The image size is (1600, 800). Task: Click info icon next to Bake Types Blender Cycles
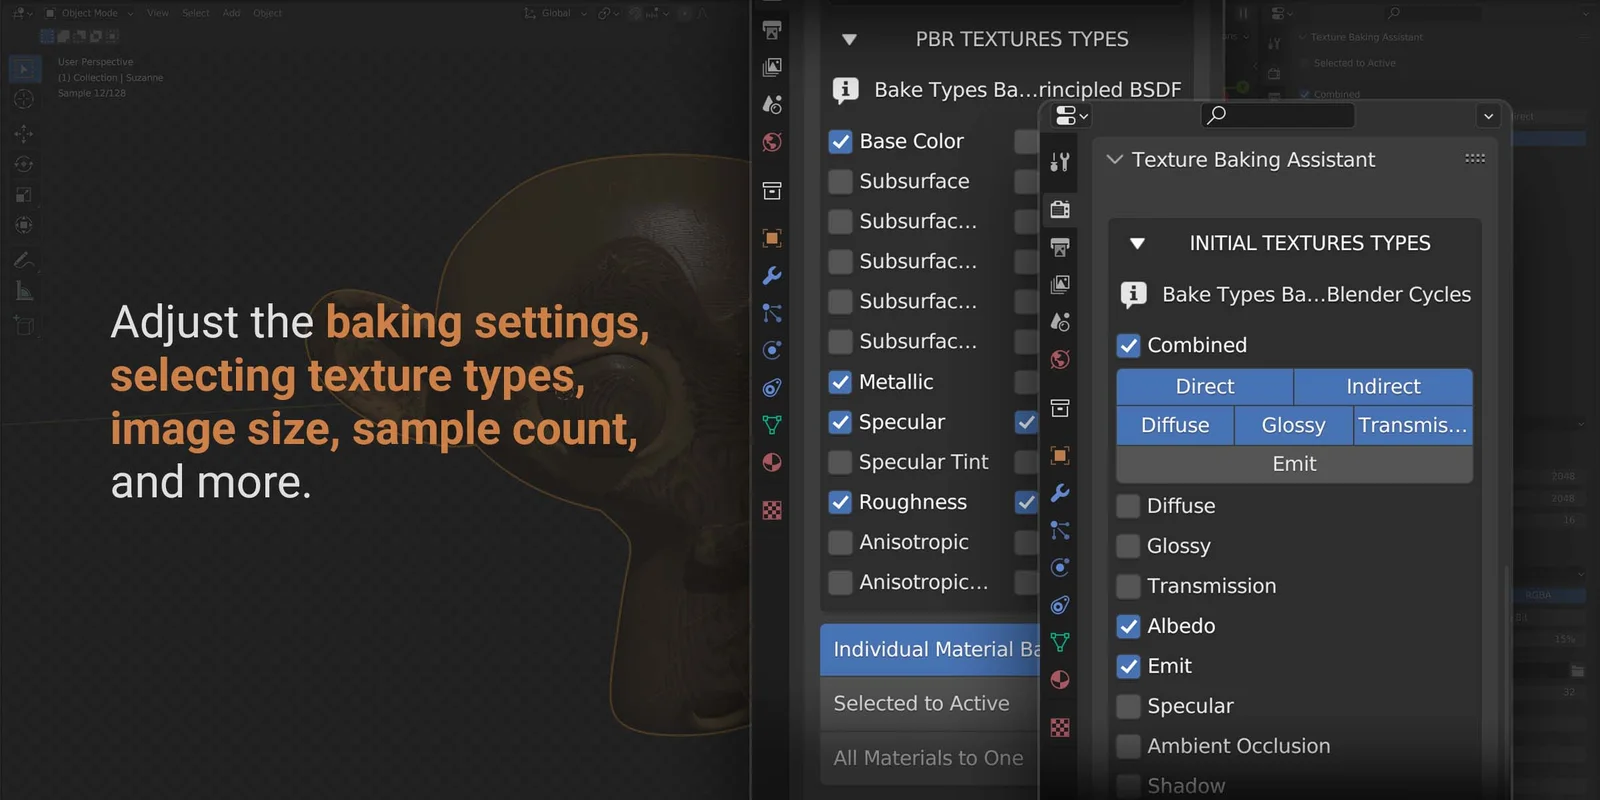[1133, 294]
